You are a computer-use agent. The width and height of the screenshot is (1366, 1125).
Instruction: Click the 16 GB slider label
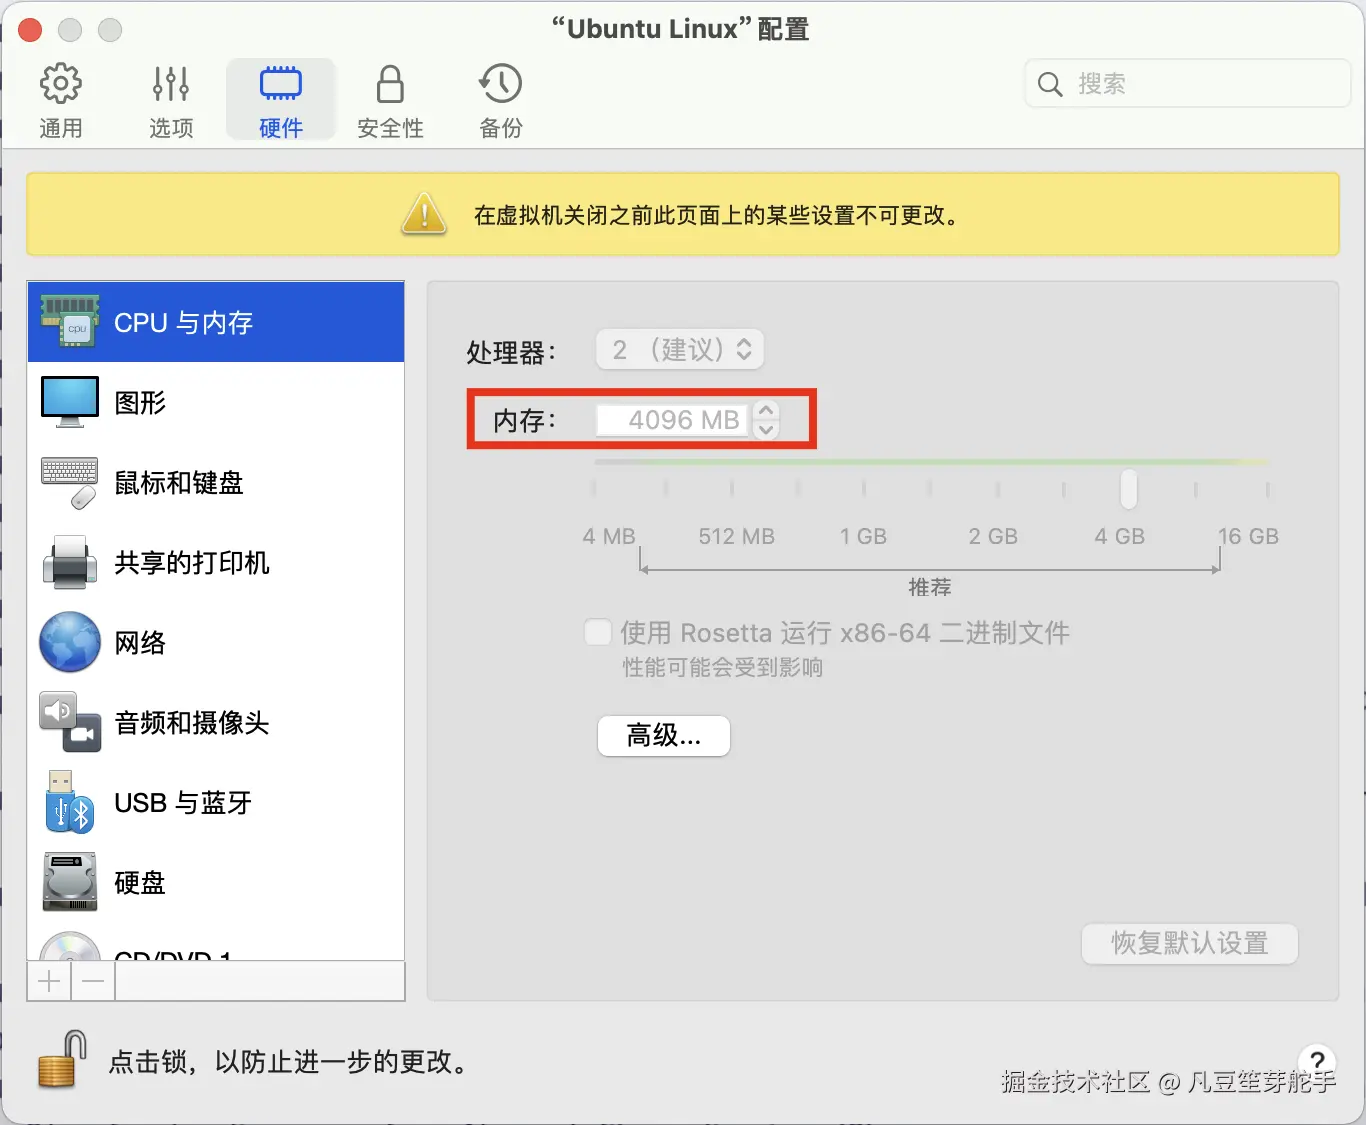click(x=1248, y=536)
